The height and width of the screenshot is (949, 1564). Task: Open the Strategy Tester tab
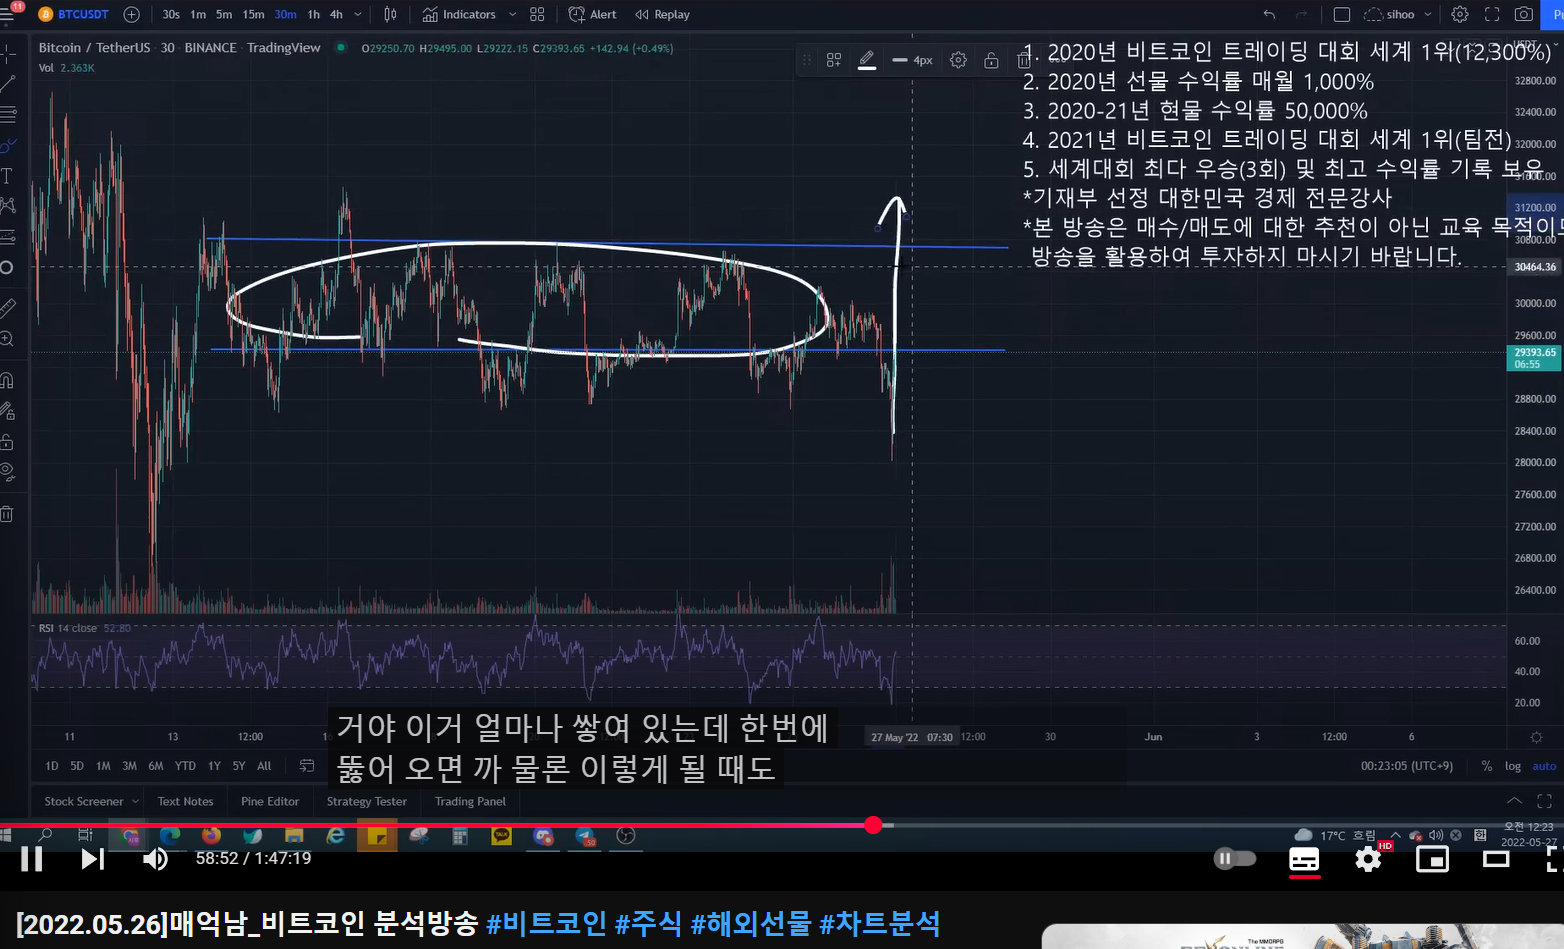tap(367, 801)
